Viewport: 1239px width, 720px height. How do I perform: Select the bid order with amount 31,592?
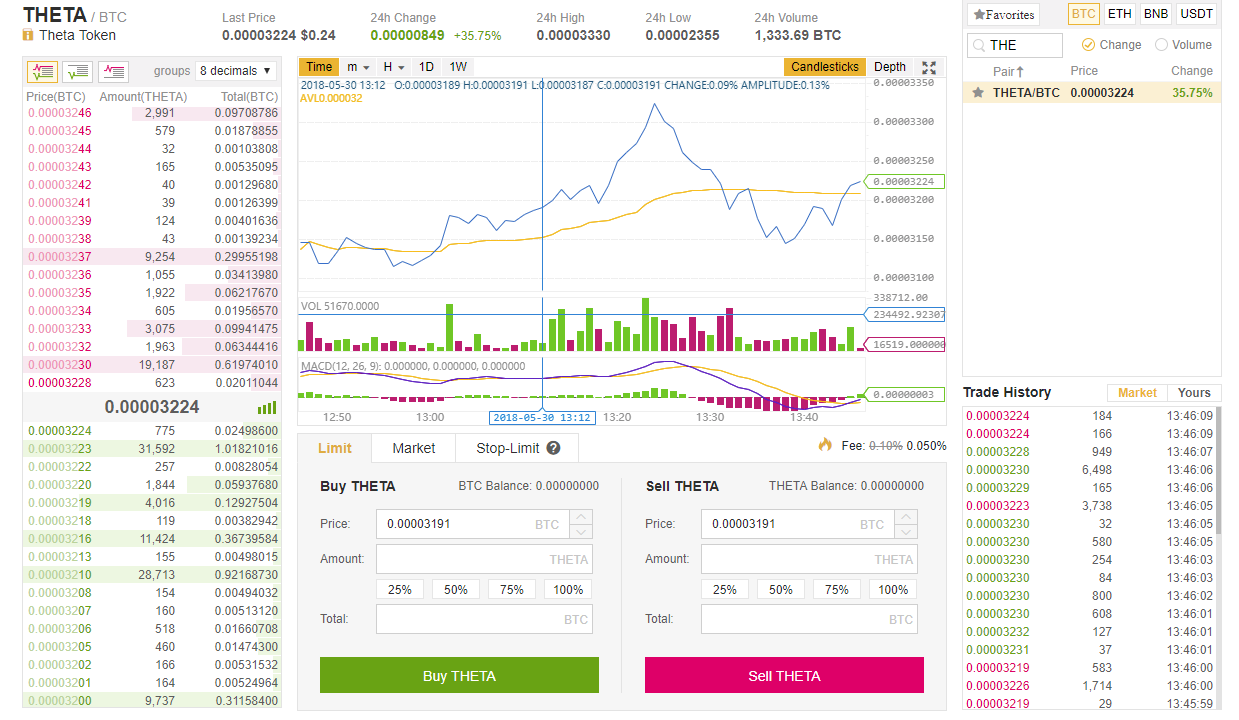point(152,449)
